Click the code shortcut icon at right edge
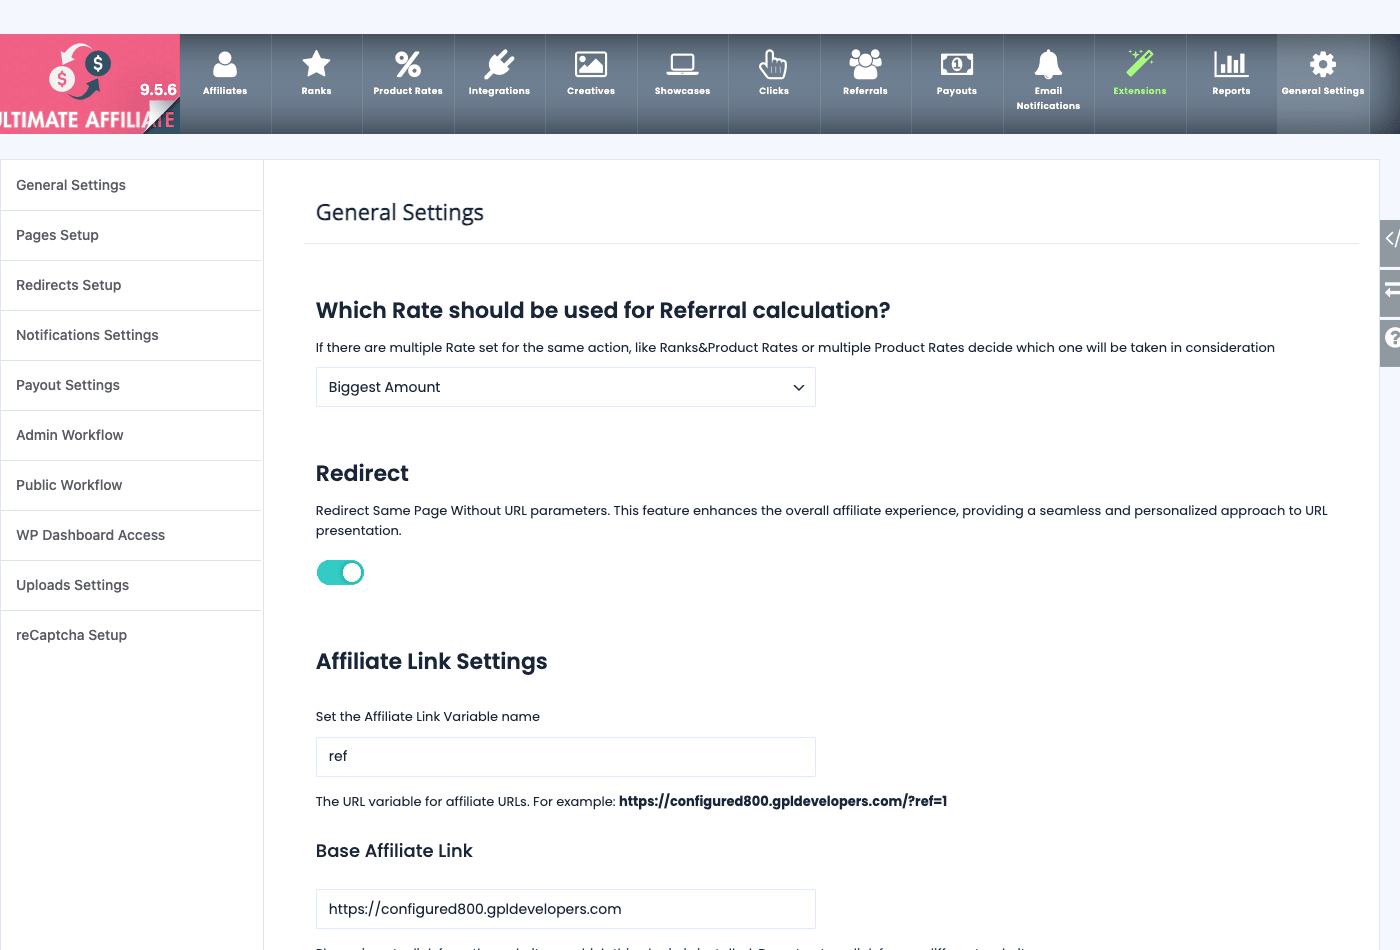Image resolution: width=1400 pixels, height=950 pixels. pos(1391,240)
